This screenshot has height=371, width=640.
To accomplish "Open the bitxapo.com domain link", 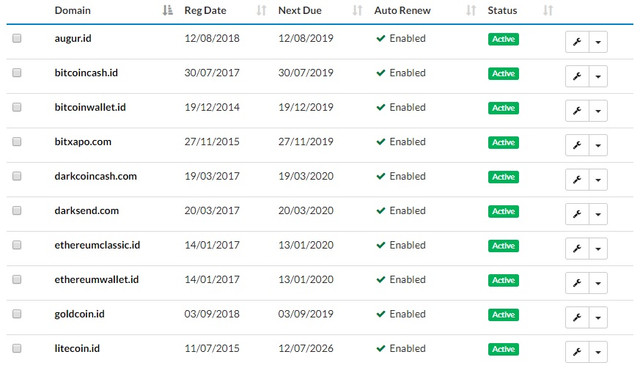I will [83, 142].
